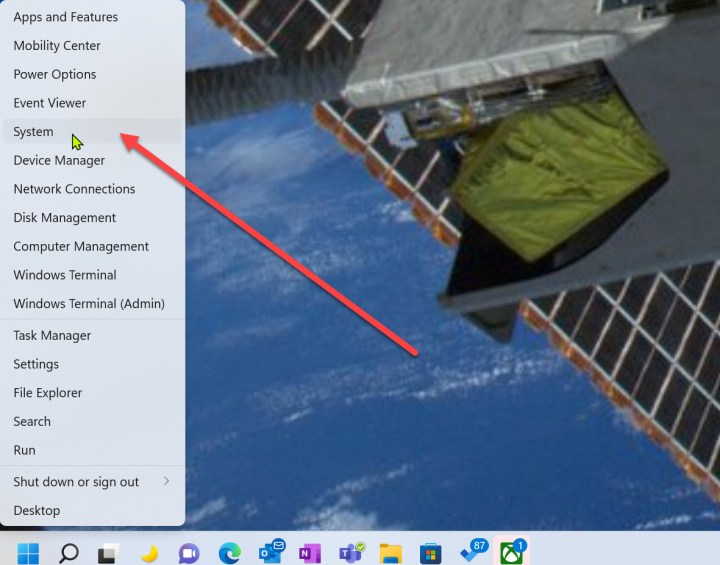Image resolution: width=720 pixels, height=565 pixels.
Task: Launch Microsoft Edge from taskbar
Action: pos(229,552)
